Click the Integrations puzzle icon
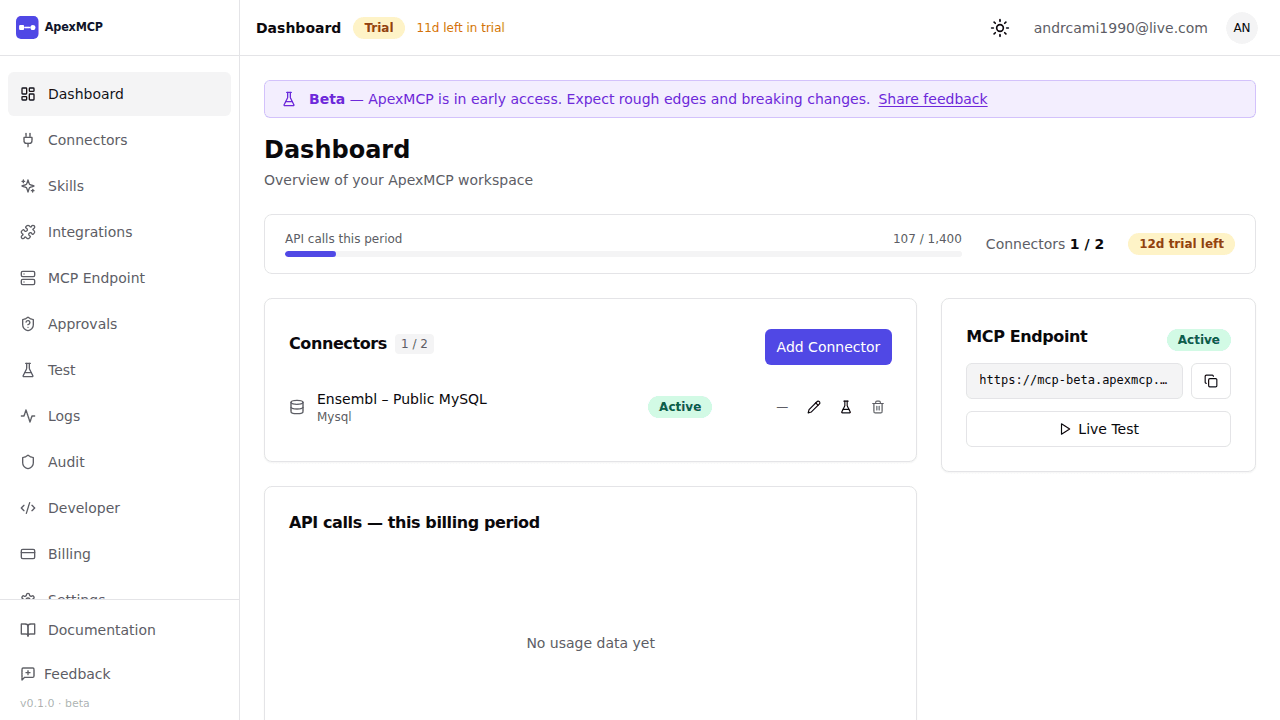Screen dimensions: 1280x720 click(x=28, y=232)
